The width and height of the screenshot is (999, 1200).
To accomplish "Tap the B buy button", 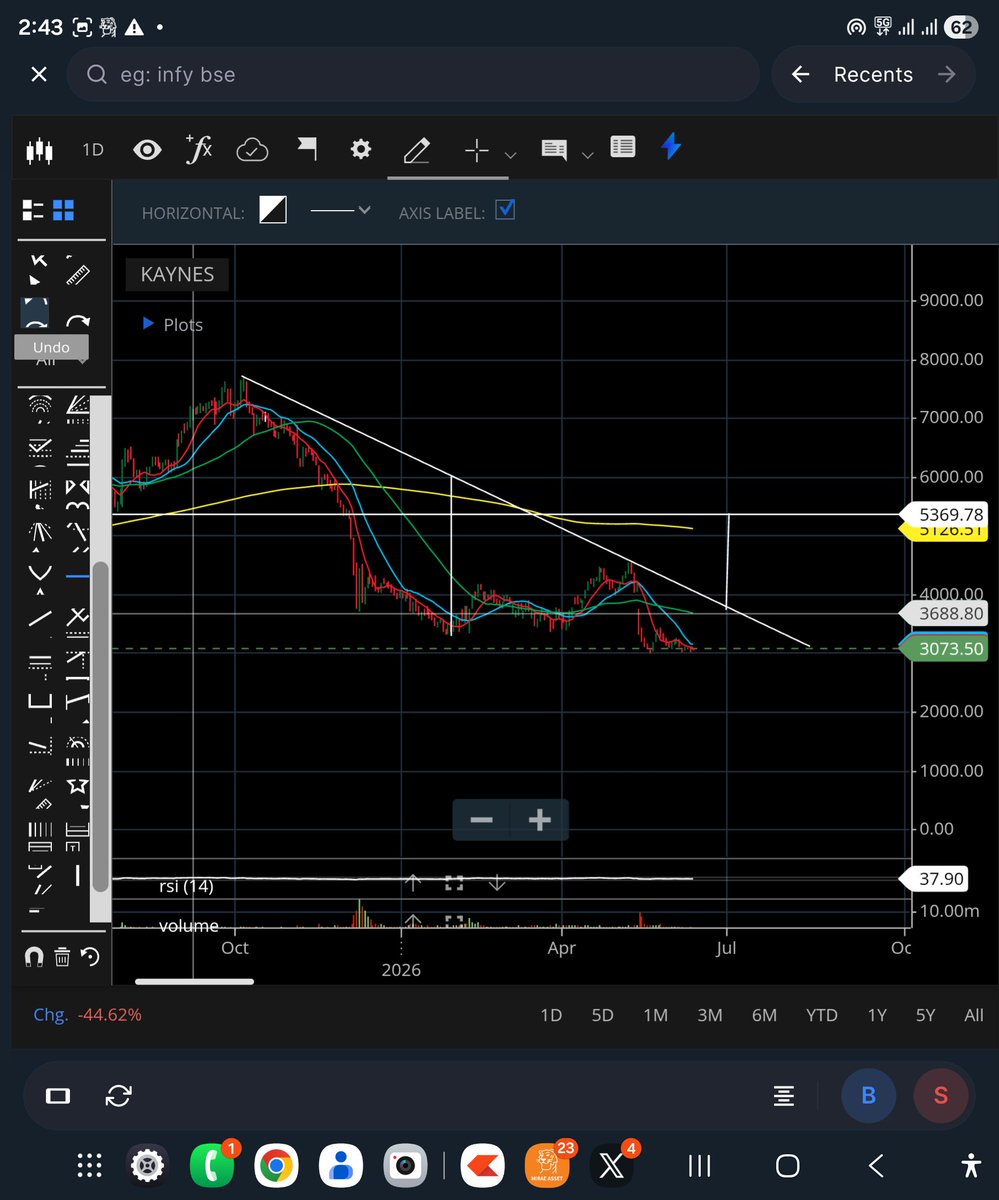I will tap(868, 1095).
